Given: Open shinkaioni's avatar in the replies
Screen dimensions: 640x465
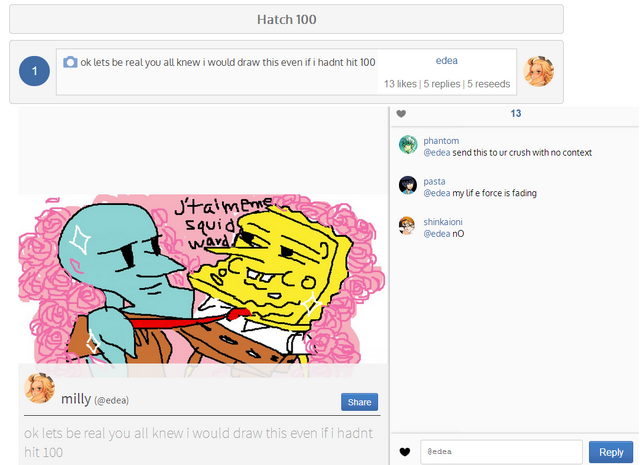Looking at the screenshot, I should [407, 226].
